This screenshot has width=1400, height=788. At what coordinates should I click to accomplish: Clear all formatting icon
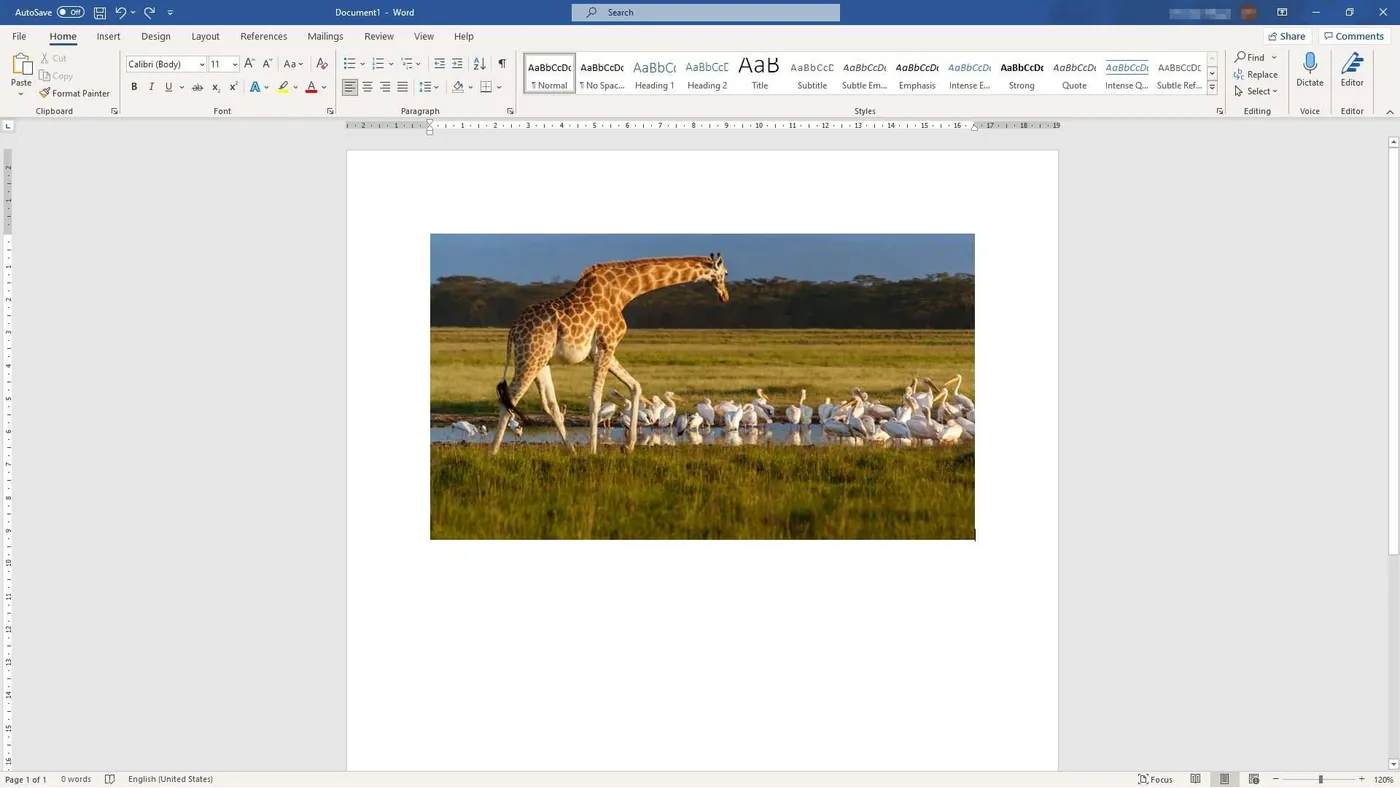(321, 64)
